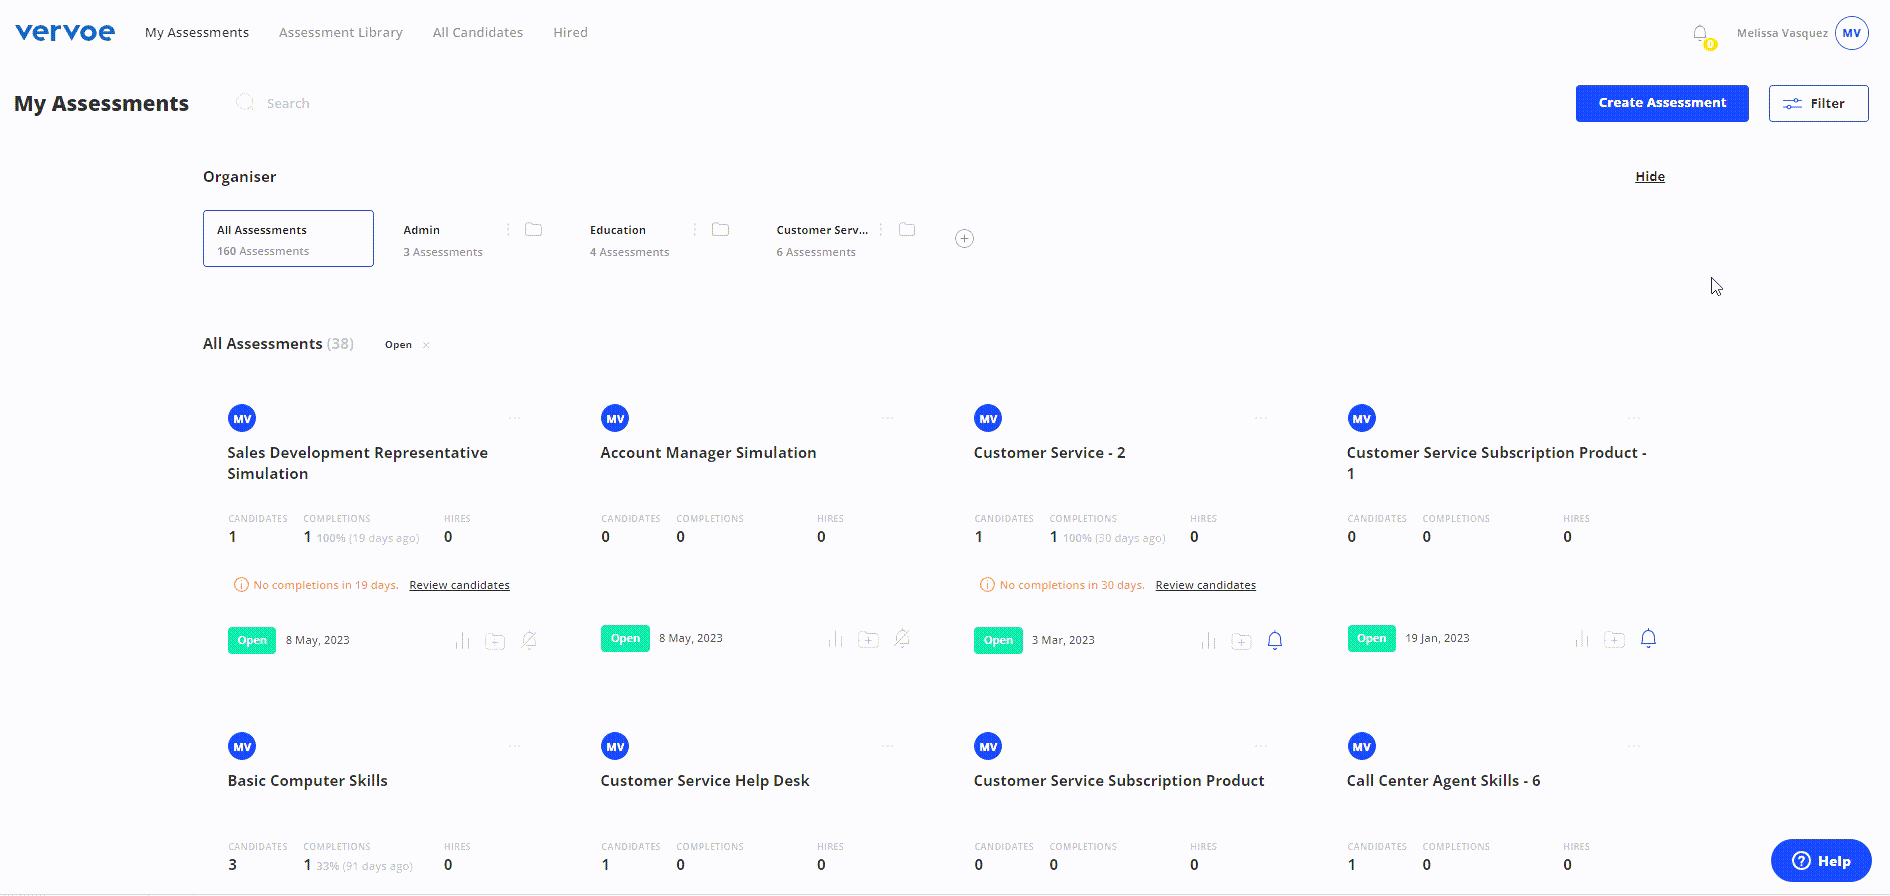1890x896 pixels.
Task: Select the Admin organiser folder
Action: pos(443,240)
